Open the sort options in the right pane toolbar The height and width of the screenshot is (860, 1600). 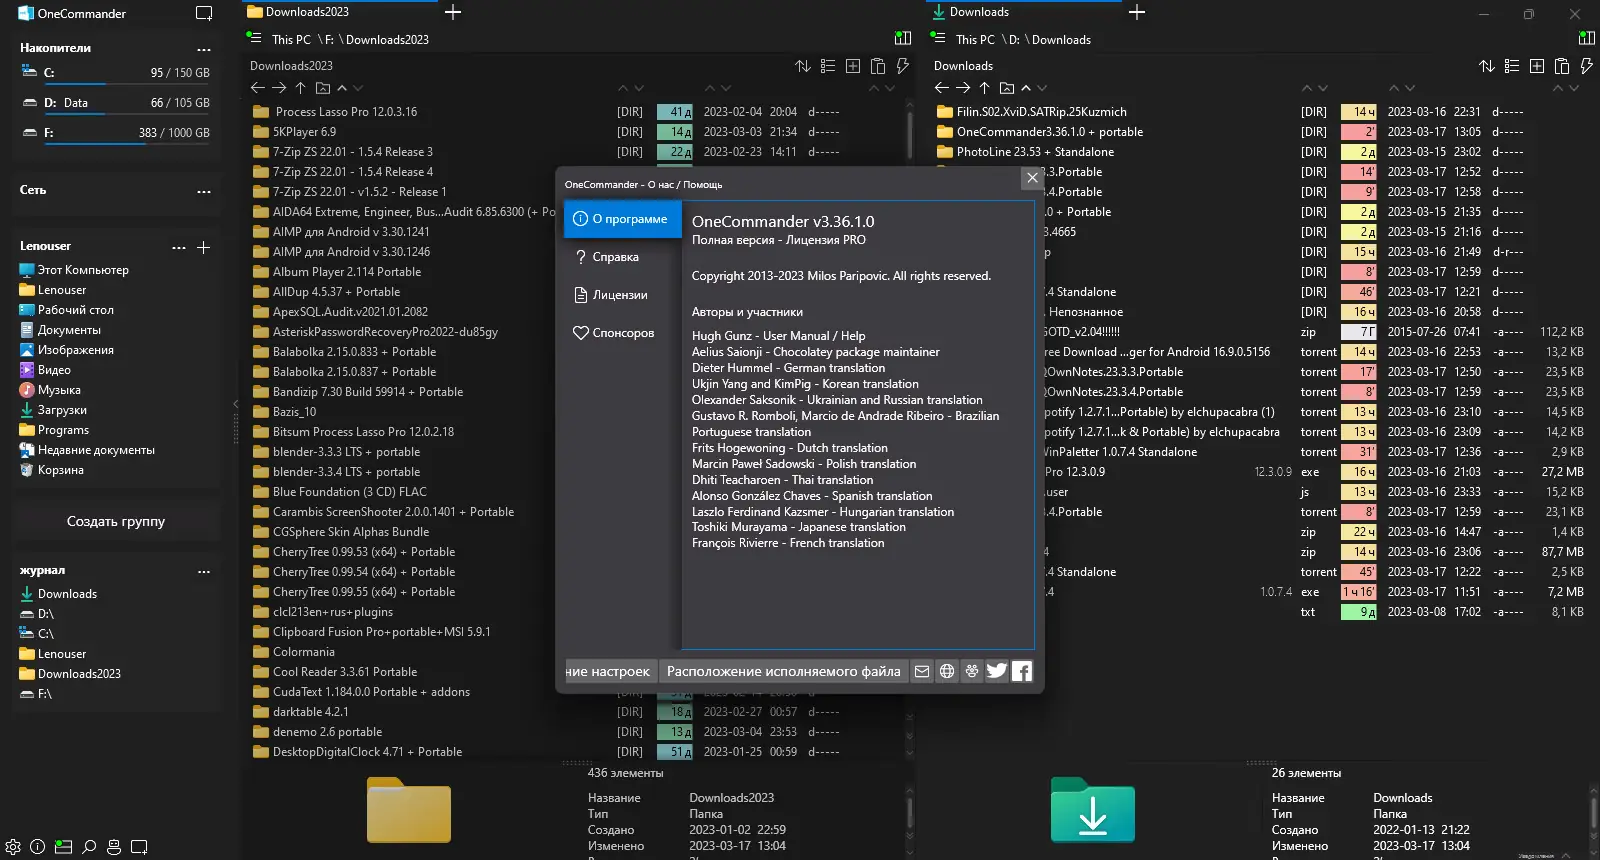1487,66
